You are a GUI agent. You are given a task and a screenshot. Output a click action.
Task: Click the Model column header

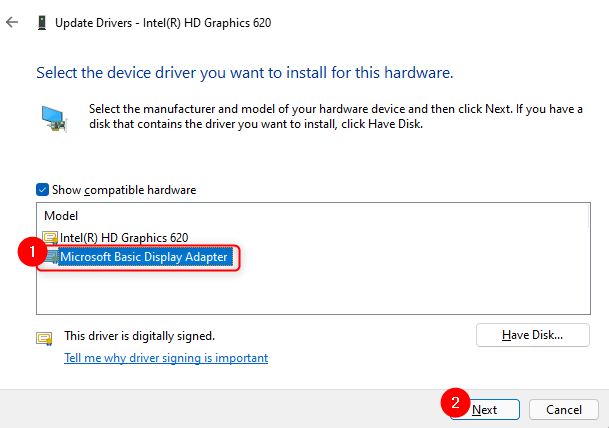61,215
